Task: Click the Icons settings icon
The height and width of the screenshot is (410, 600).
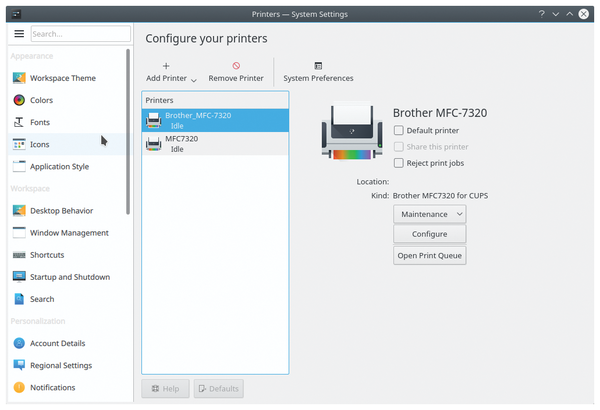Action: [19, 144]
